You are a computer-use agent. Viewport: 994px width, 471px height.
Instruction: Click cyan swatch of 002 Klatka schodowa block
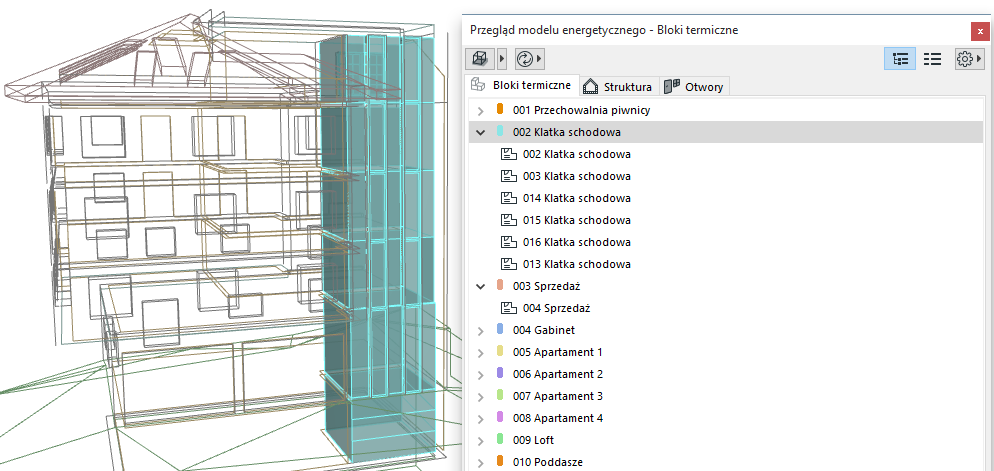[x=500, y=131]
